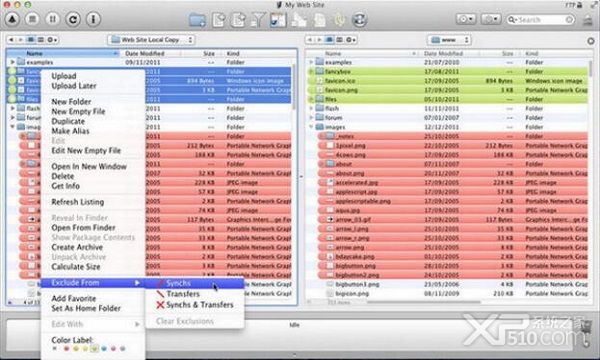The image size is (600, 360).
Task: Click the pause toolbar button
Action: click(53, 19)
